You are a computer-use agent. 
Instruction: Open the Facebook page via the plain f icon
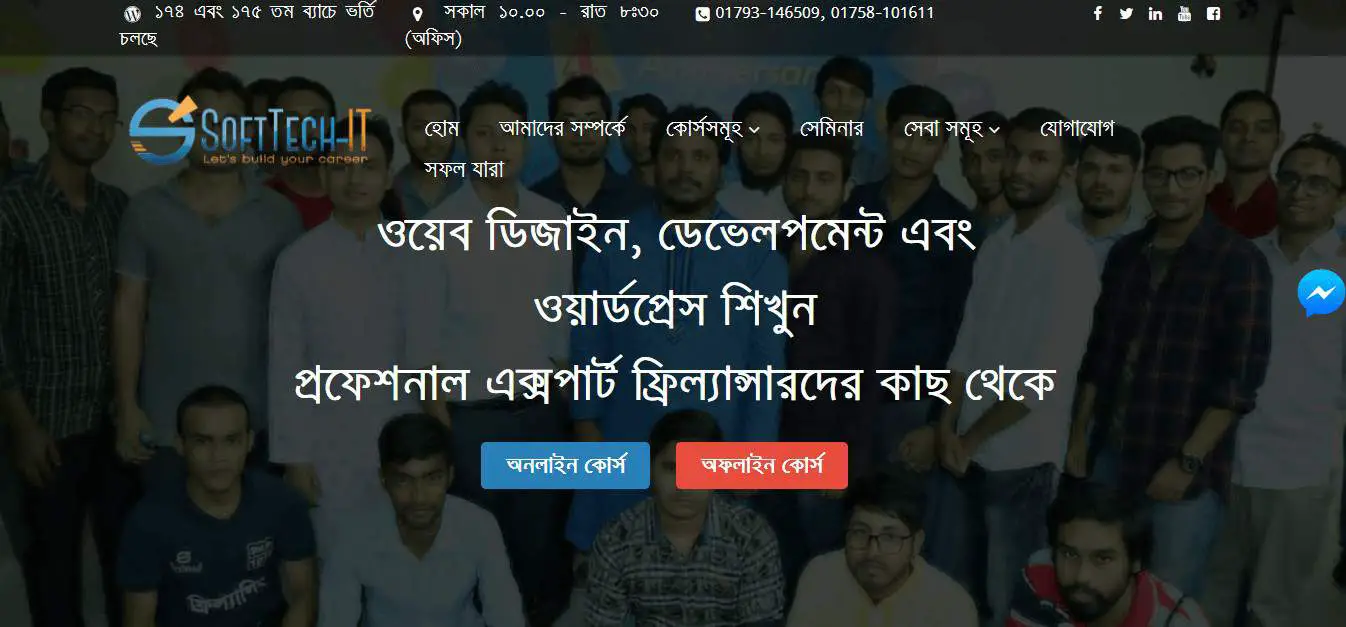click(1098, 14)
